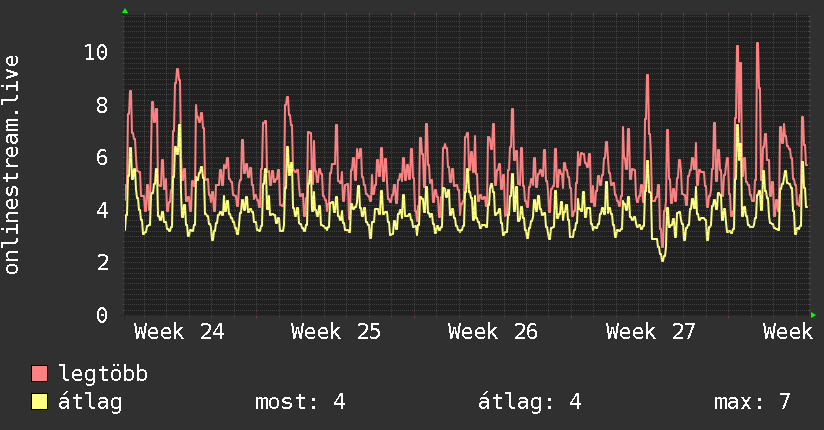Click the y-axis value 0

(x=102, y=315)
